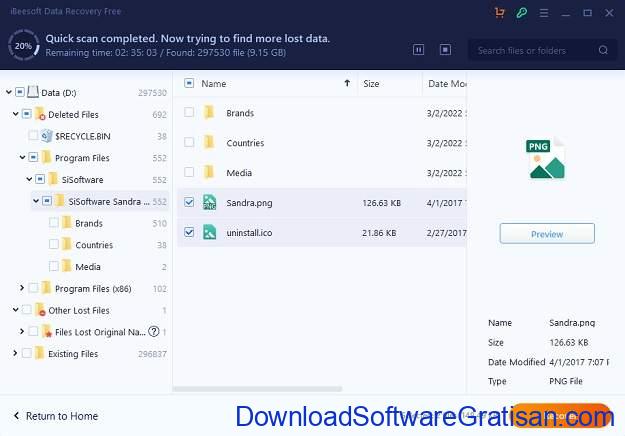Image resolution: width=625 pixels, height=436 pixels.
Task: Click the search magnifier icon
Action: [603, 50]
